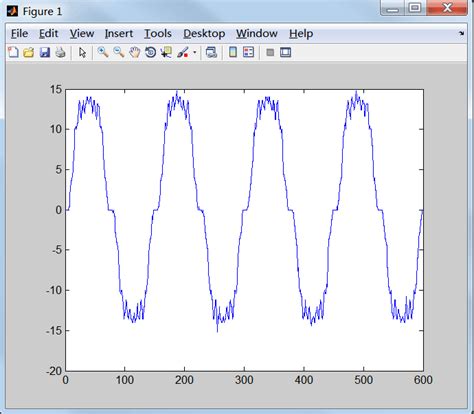Toggle the Insert Colorbar button
The width and height of the screenshot is (474, 414).
[233, 52]
